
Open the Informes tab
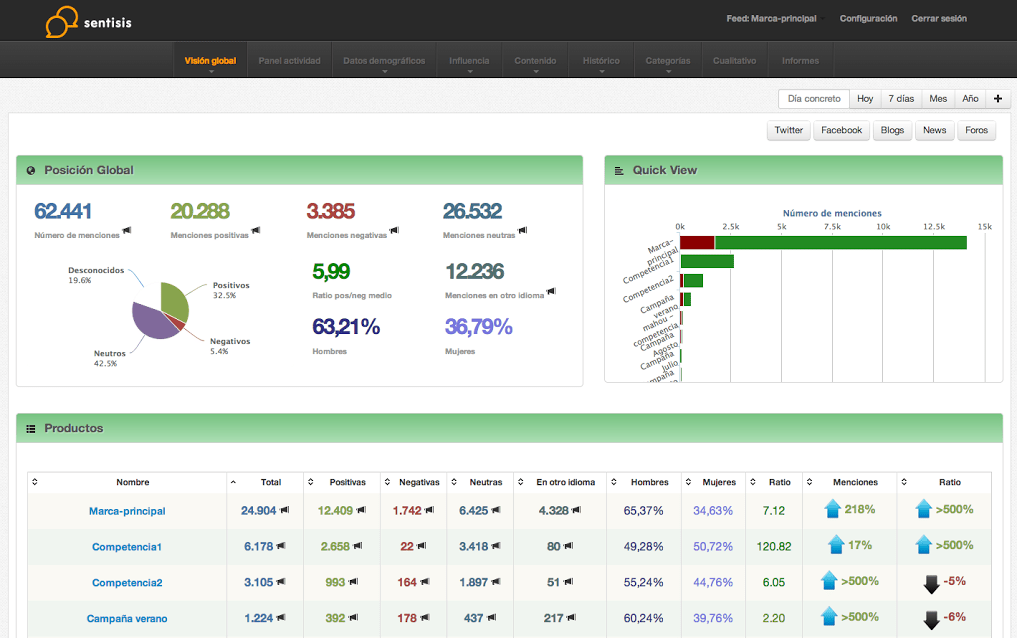(800, 61)
